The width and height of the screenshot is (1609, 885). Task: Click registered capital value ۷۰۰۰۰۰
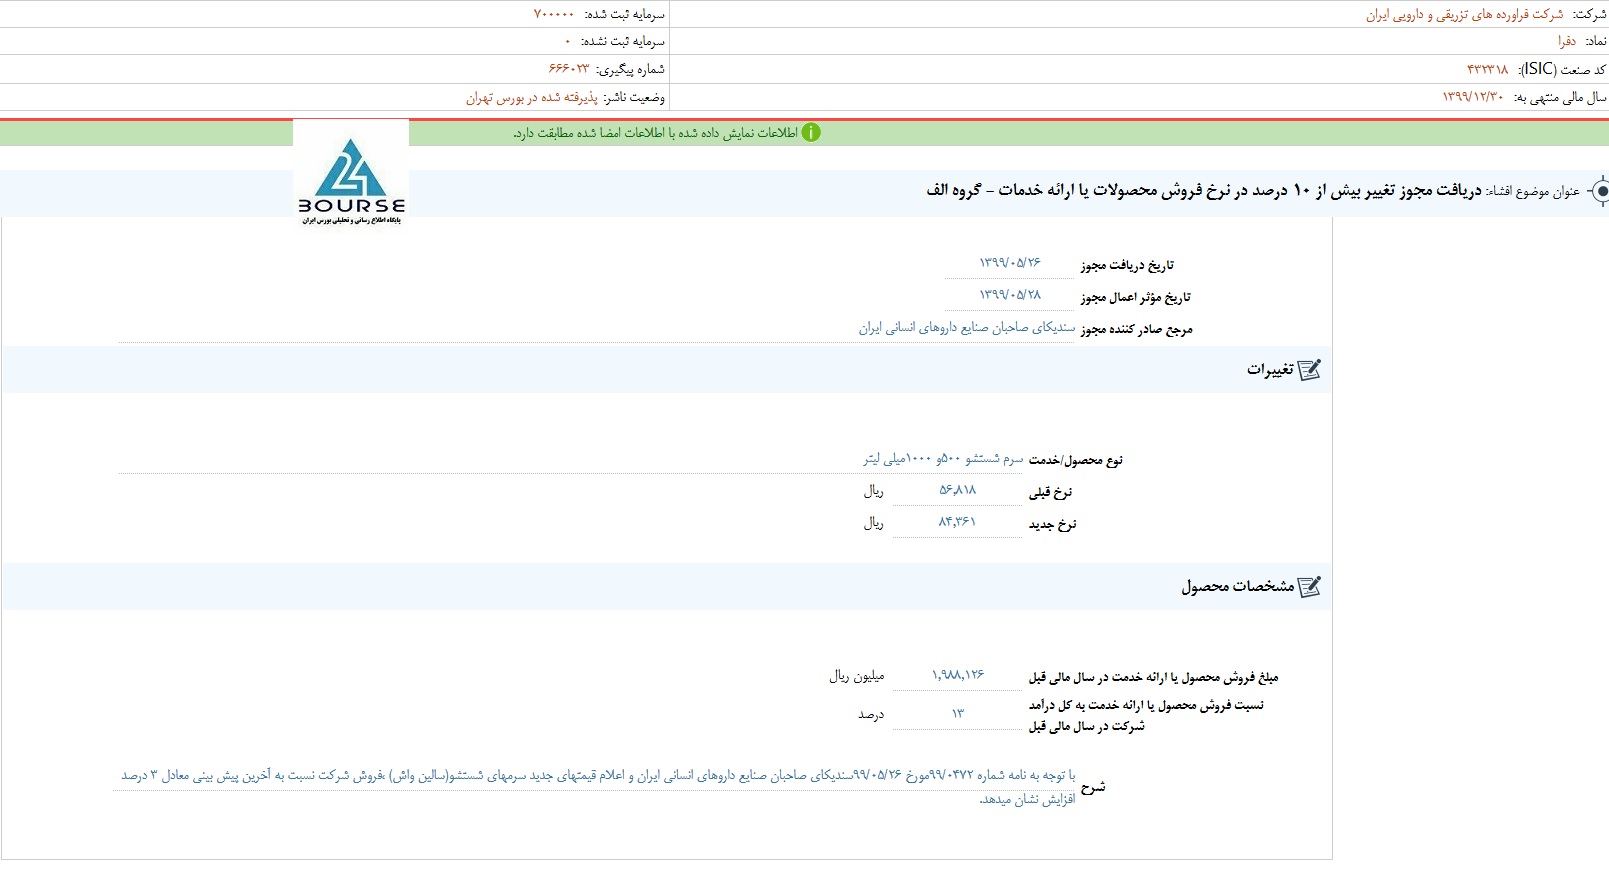(x=554, y=15)
